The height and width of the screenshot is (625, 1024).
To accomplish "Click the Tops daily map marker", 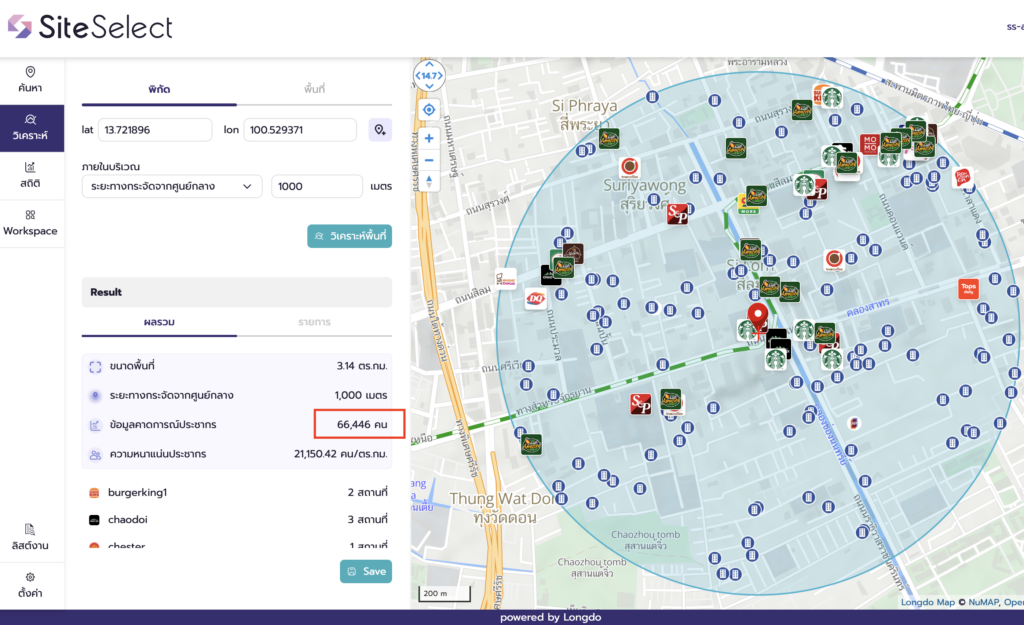I will pos(968,288).
